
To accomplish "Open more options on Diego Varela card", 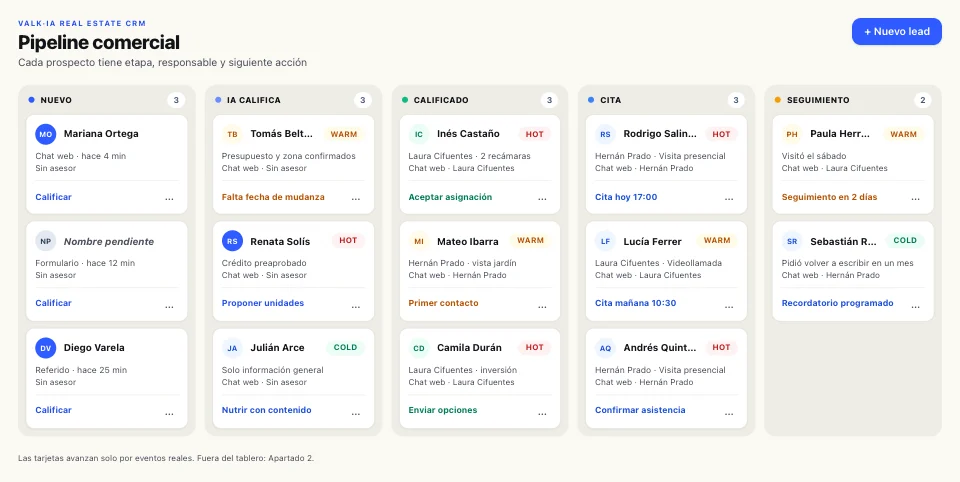I will coord(169,413).
